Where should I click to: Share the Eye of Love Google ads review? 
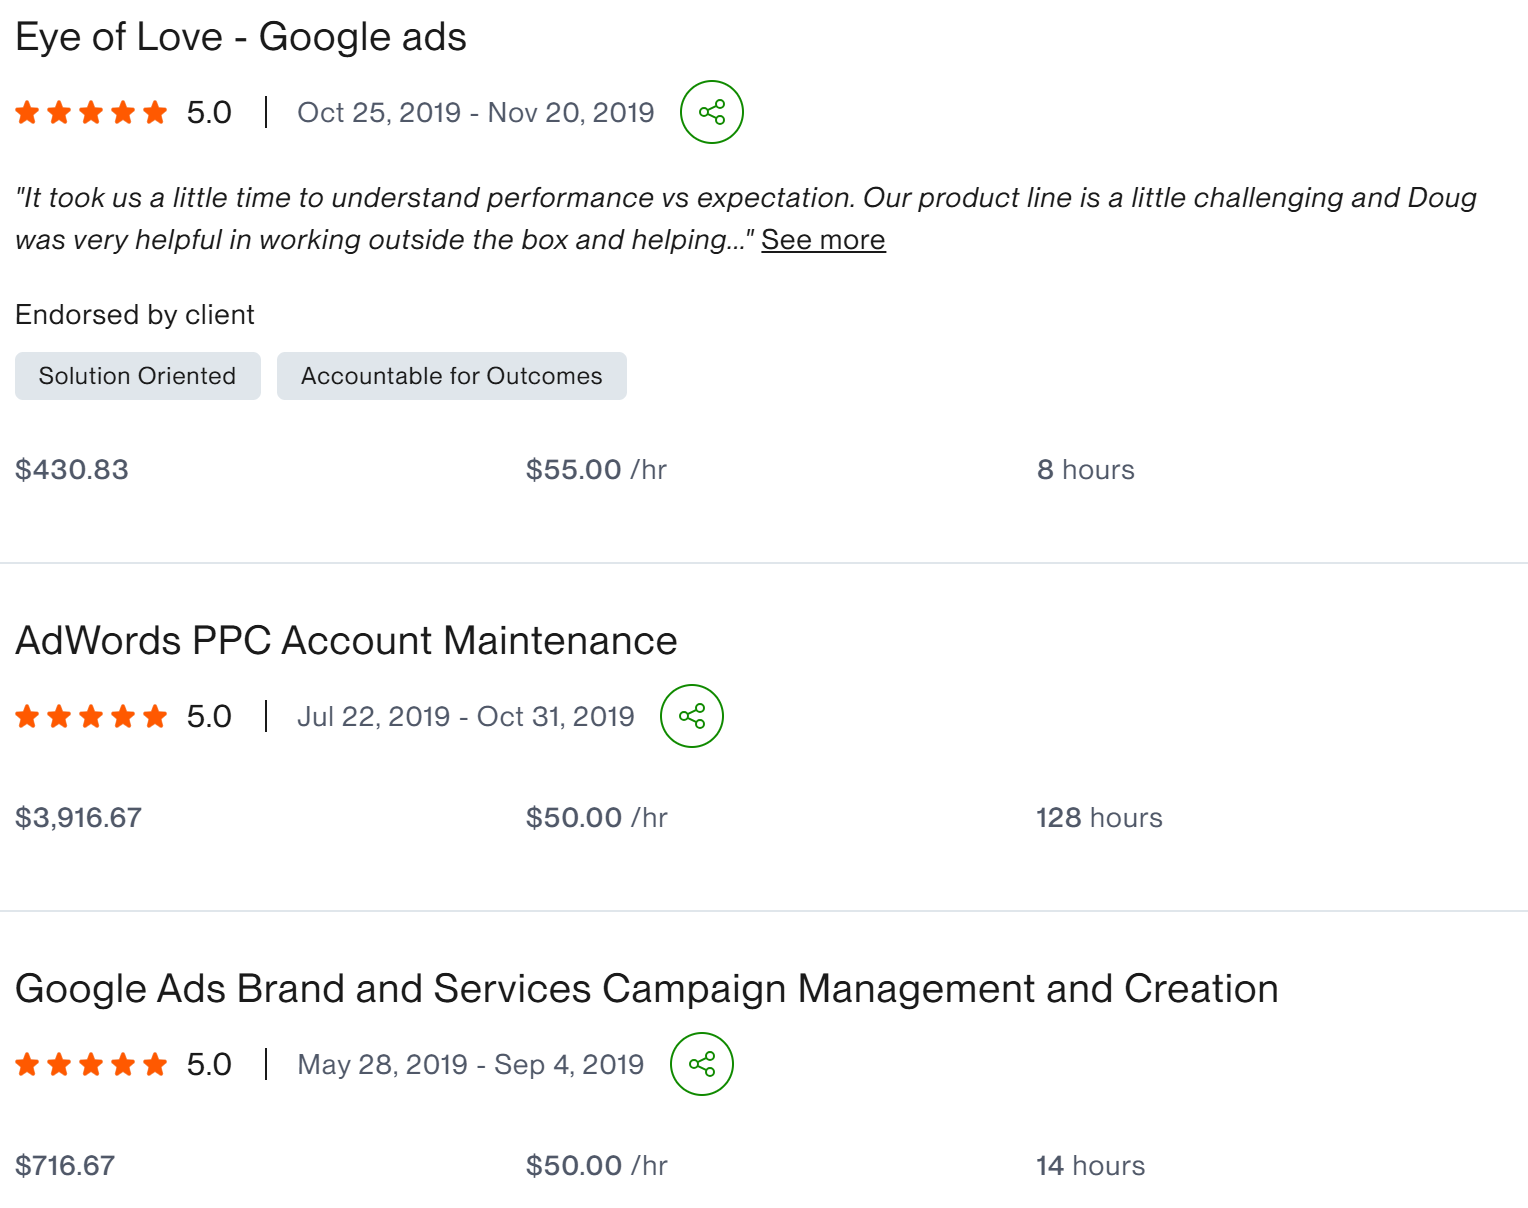click(x=711, y=112)
